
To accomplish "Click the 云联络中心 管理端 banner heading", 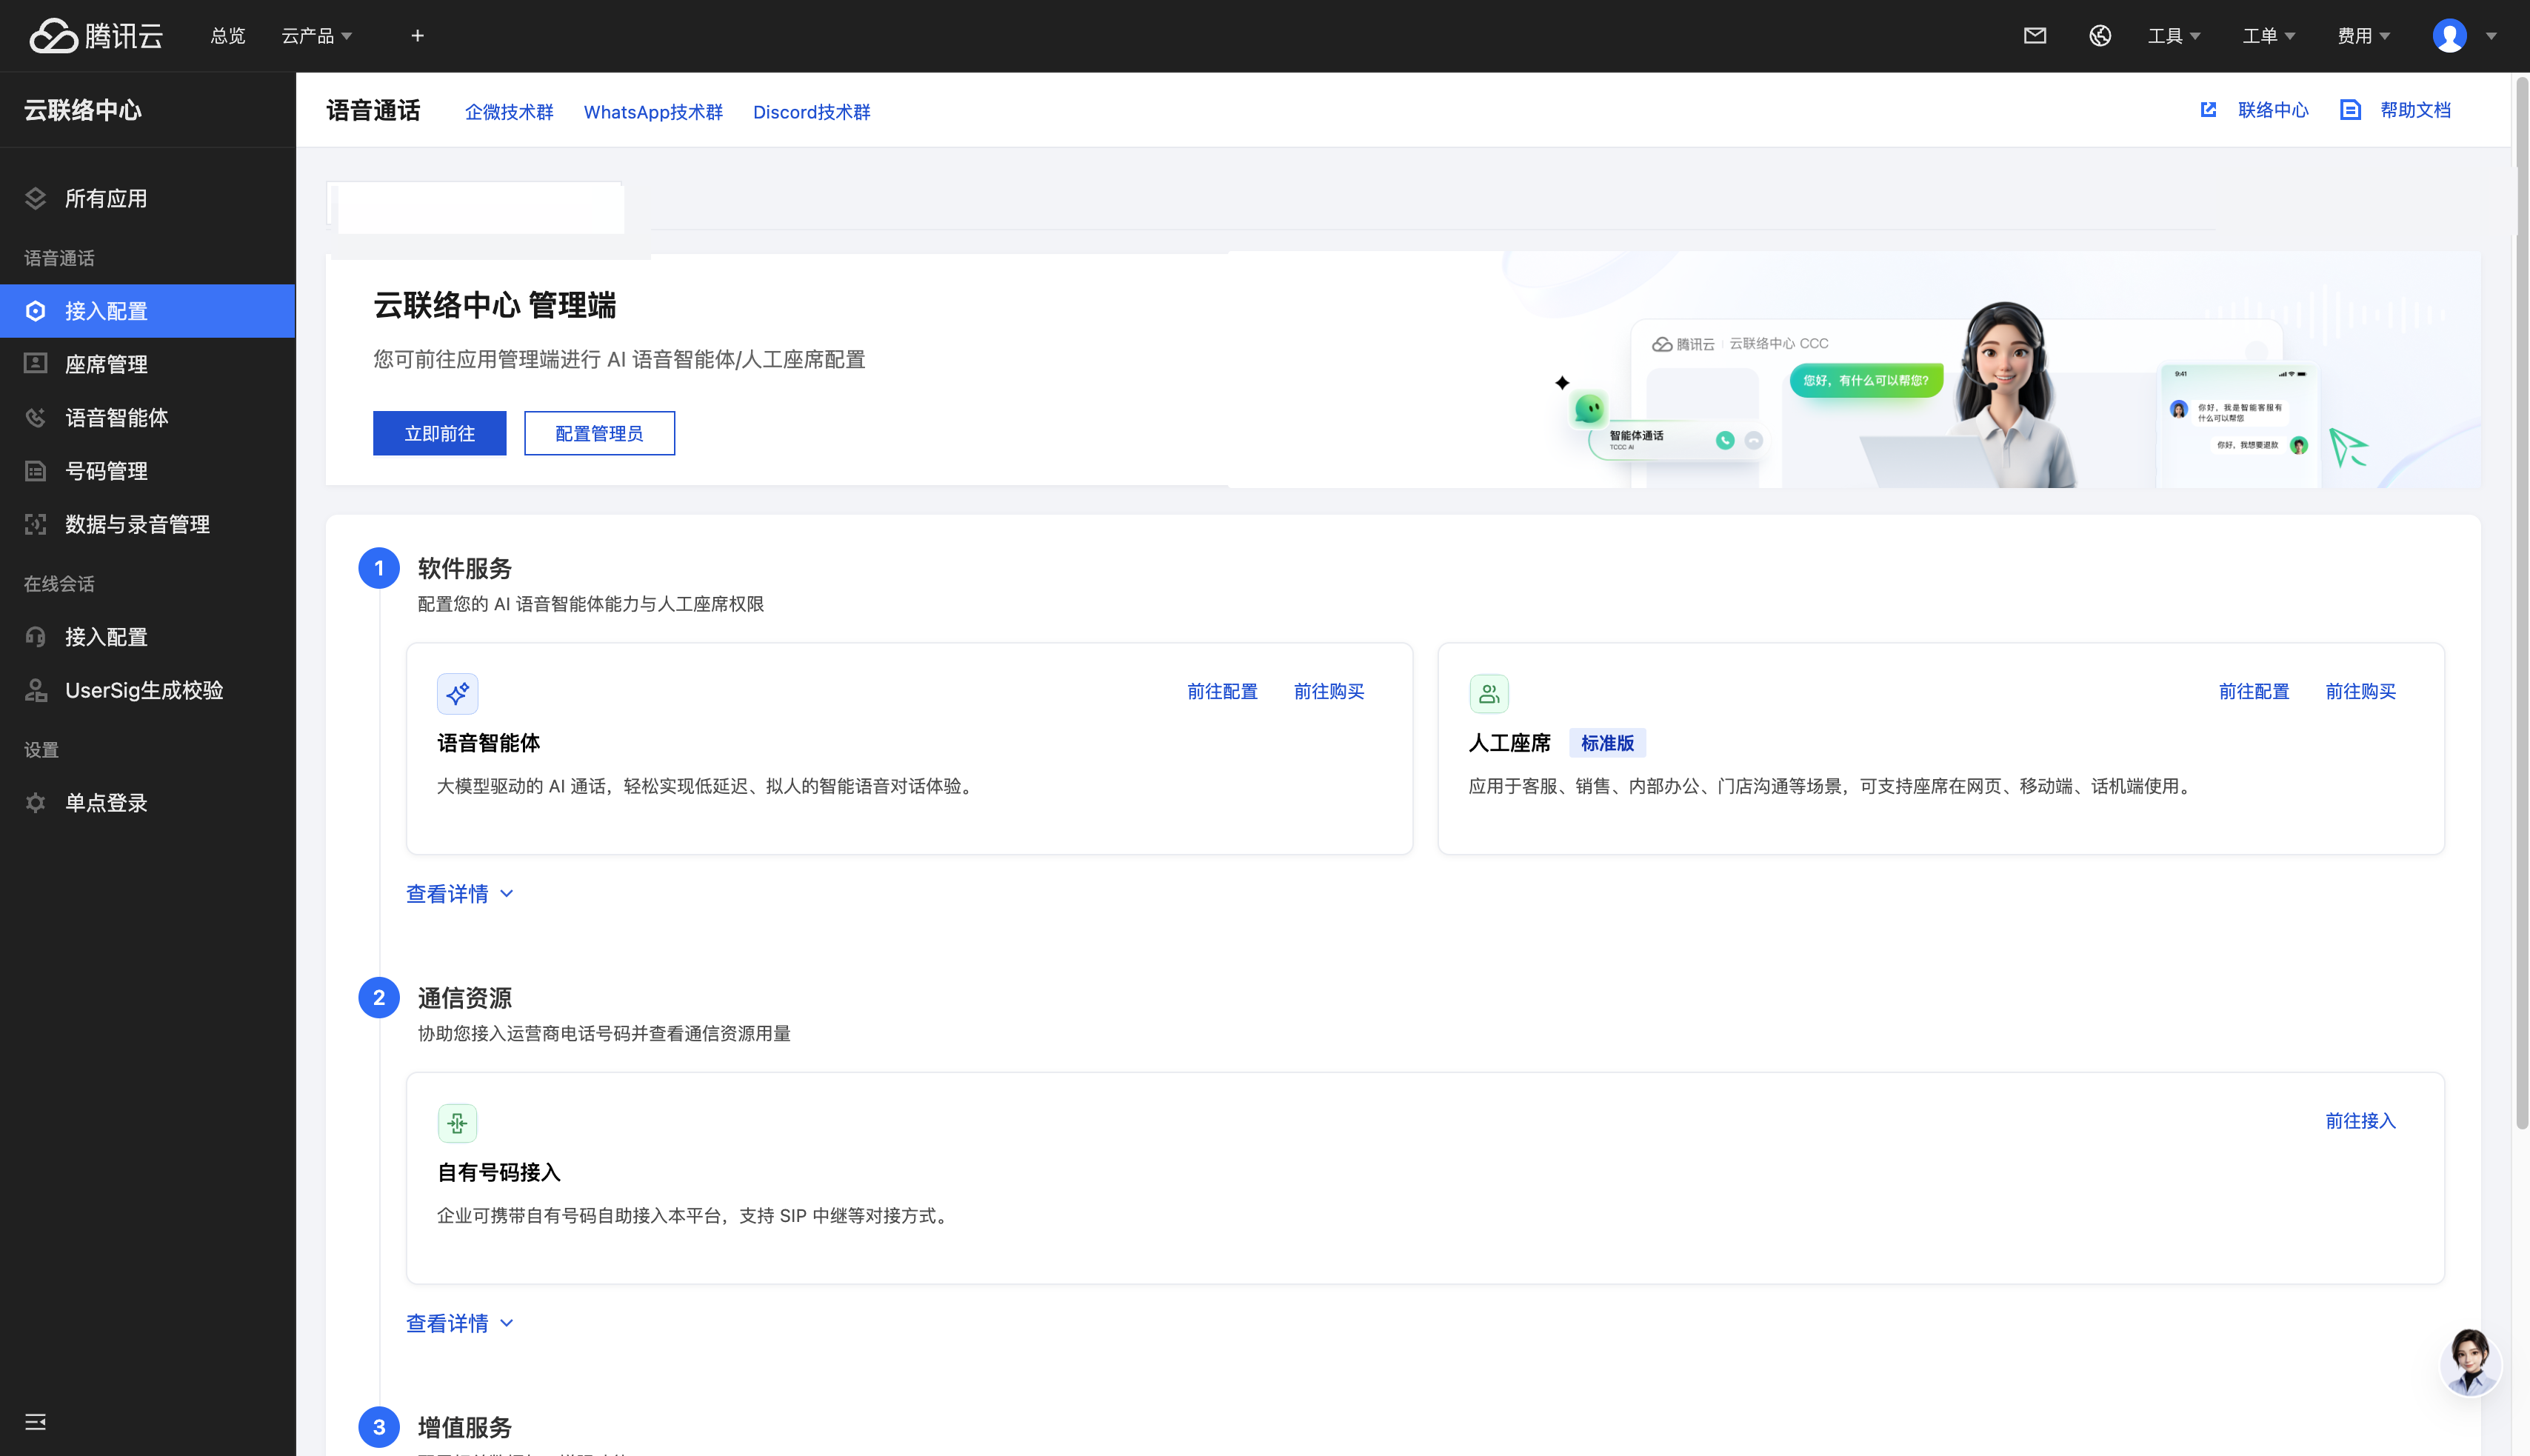I will 494,305.
